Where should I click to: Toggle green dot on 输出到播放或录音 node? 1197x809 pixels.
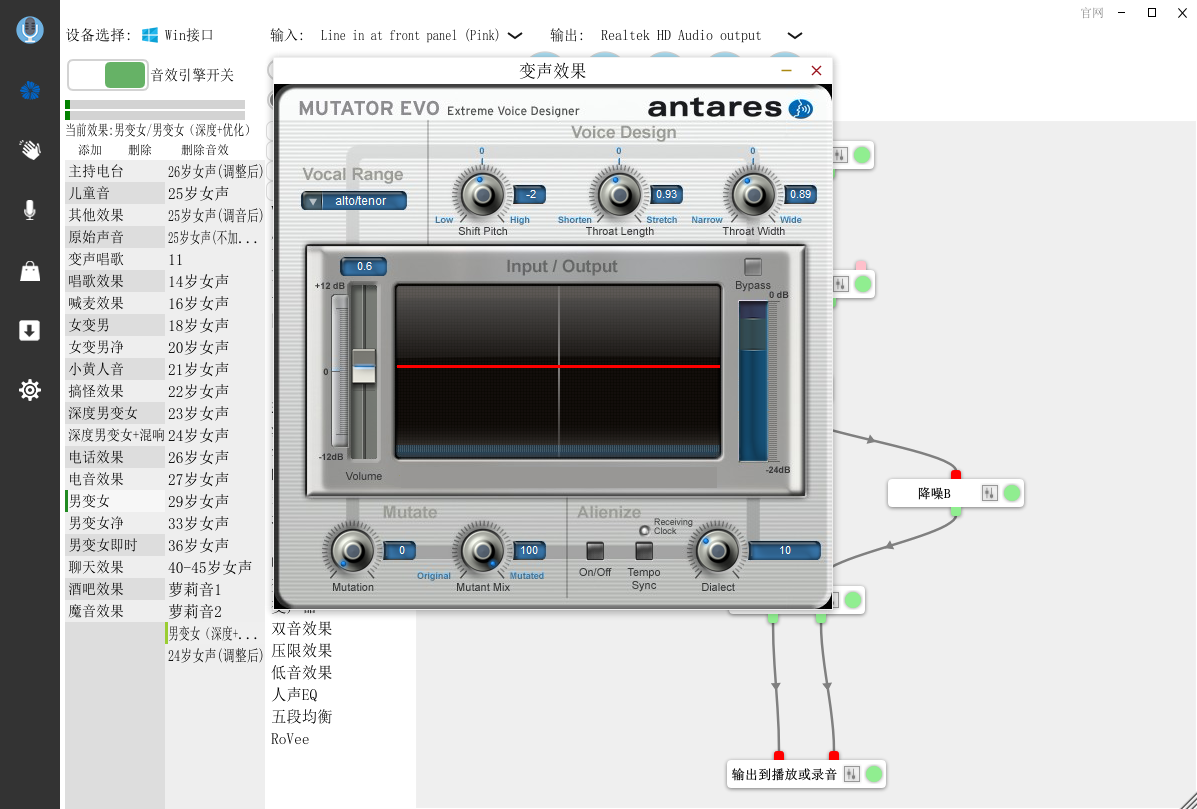pyautogui.click(x=874, y=774)
